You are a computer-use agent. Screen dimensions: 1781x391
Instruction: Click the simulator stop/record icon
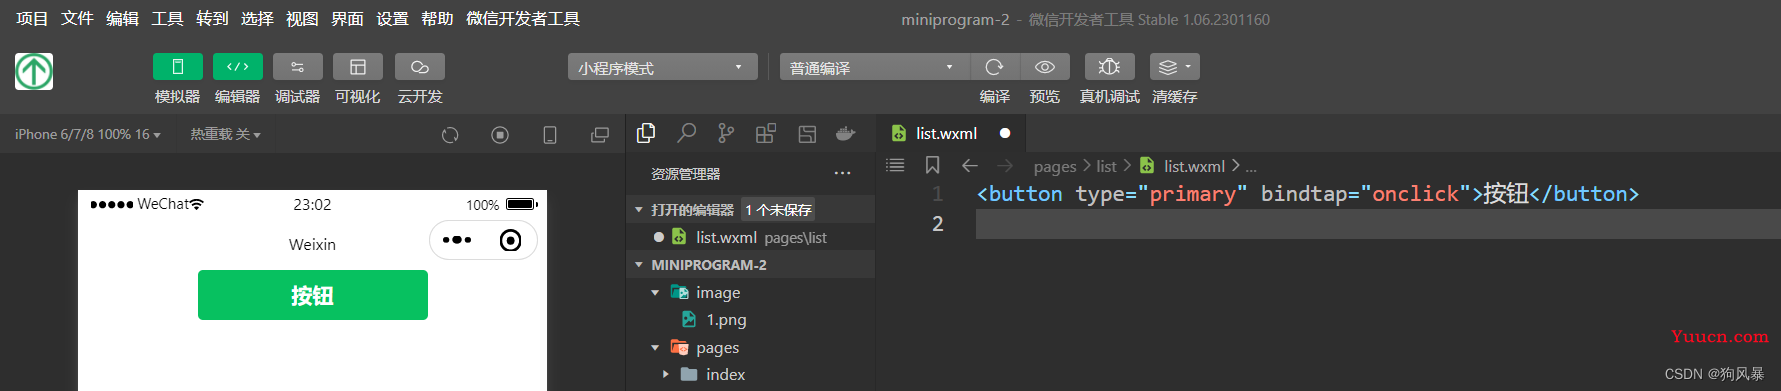[500, 135]
